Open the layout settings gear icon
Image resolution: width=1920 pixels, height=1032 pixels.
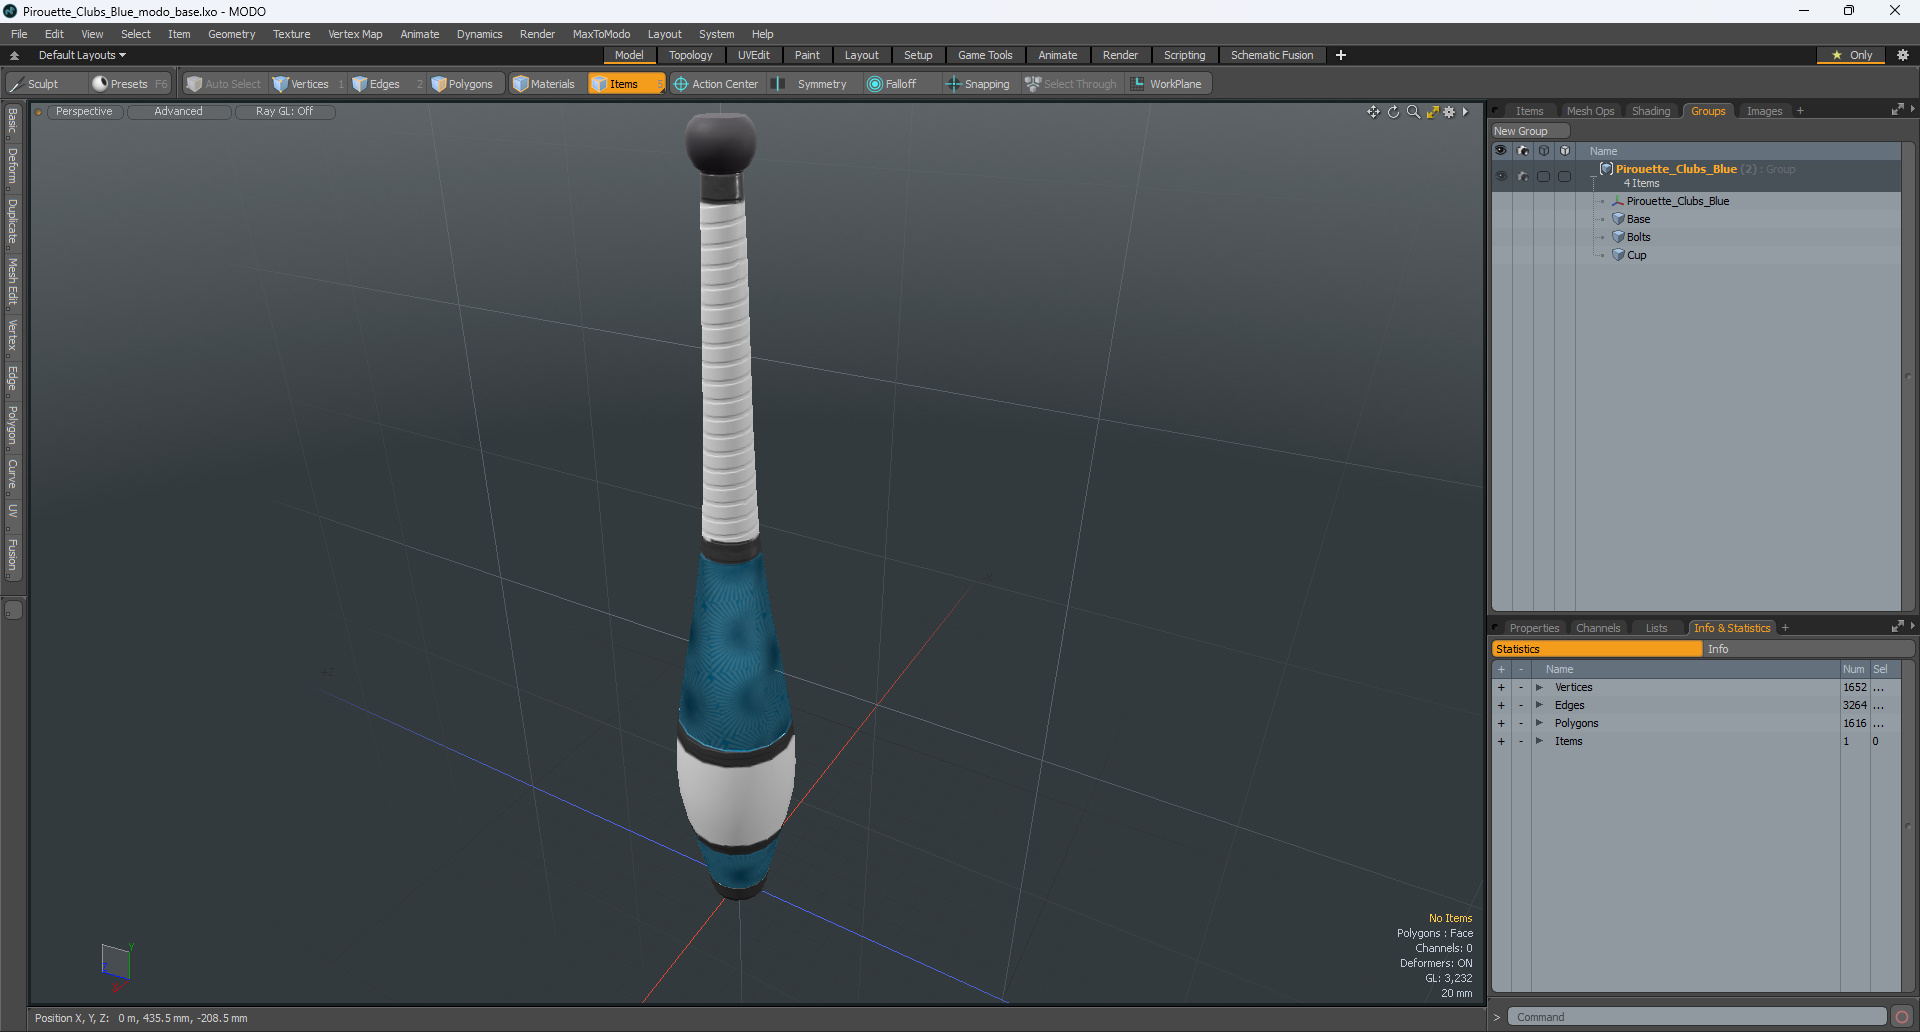pyautogui.click(x=1902, y=55)
